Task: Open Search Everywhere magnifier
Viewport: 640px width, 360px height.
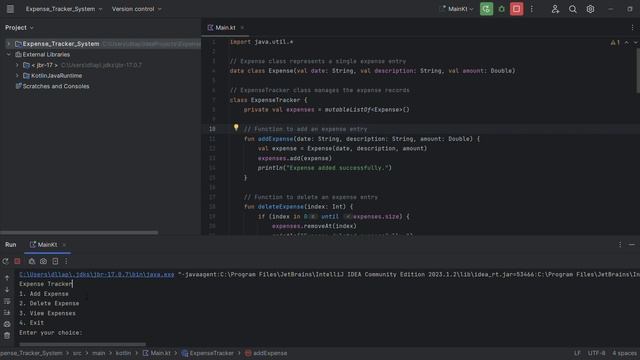Action: (573, 9)
